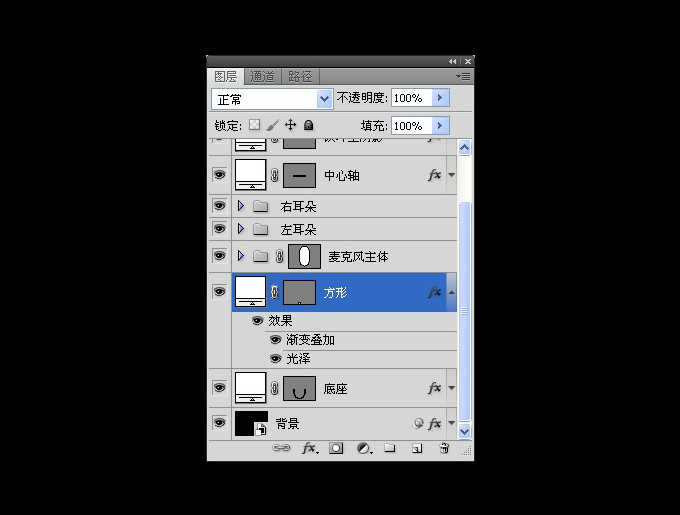Select the 方形 layer mask thumbnail
Screen dimensions: 680x515
pos(299,292)
